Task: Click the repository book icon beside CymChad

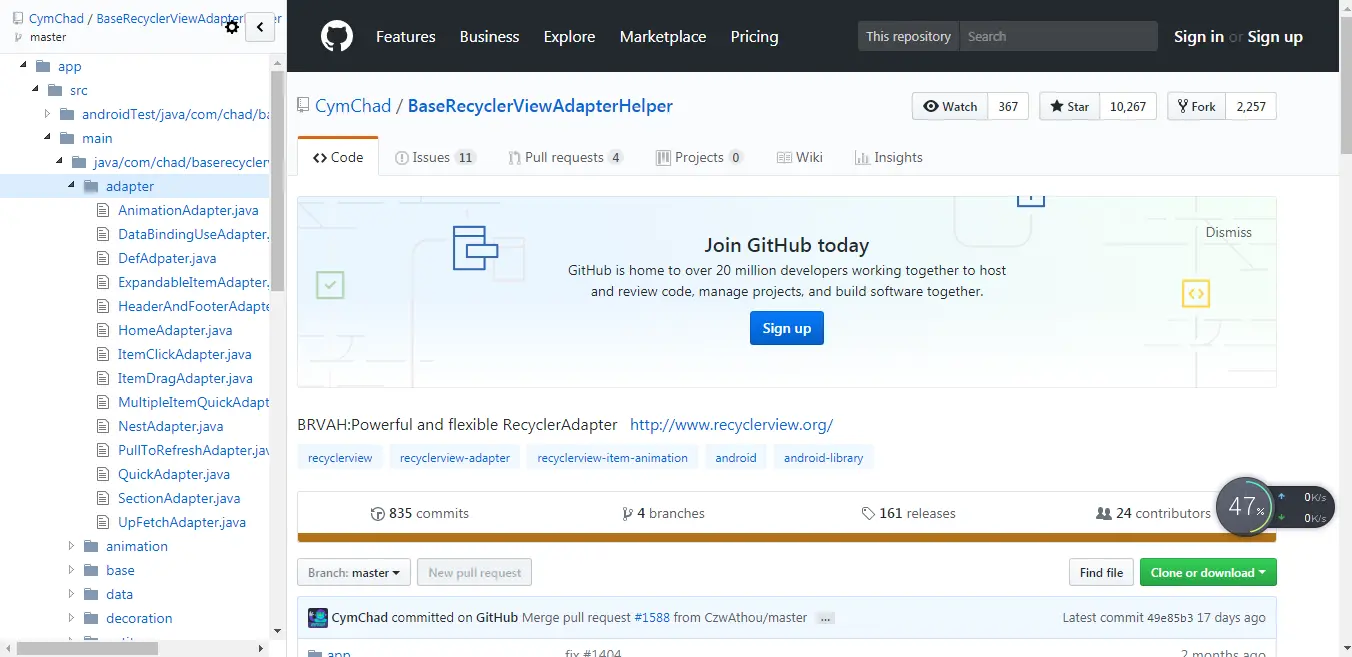Action: 303,105
